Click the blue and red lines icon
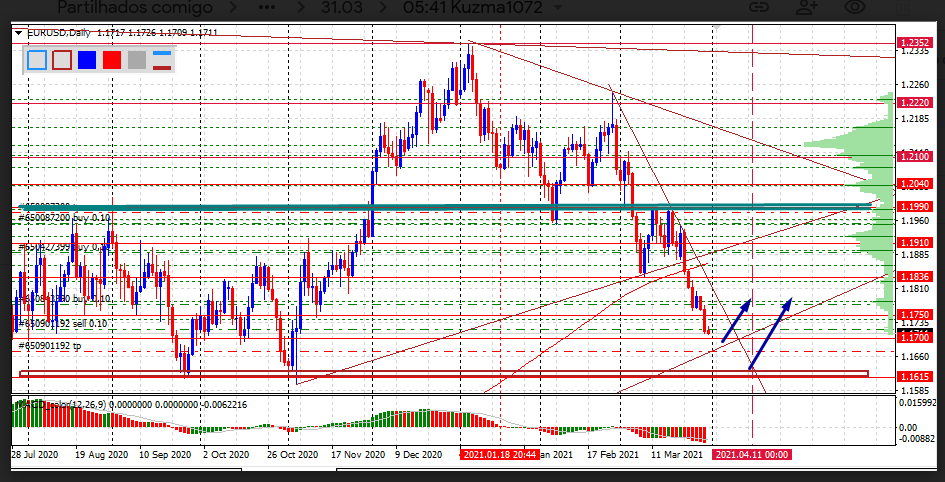This screenshot has height=482, width=945. (x=161, y=59)
